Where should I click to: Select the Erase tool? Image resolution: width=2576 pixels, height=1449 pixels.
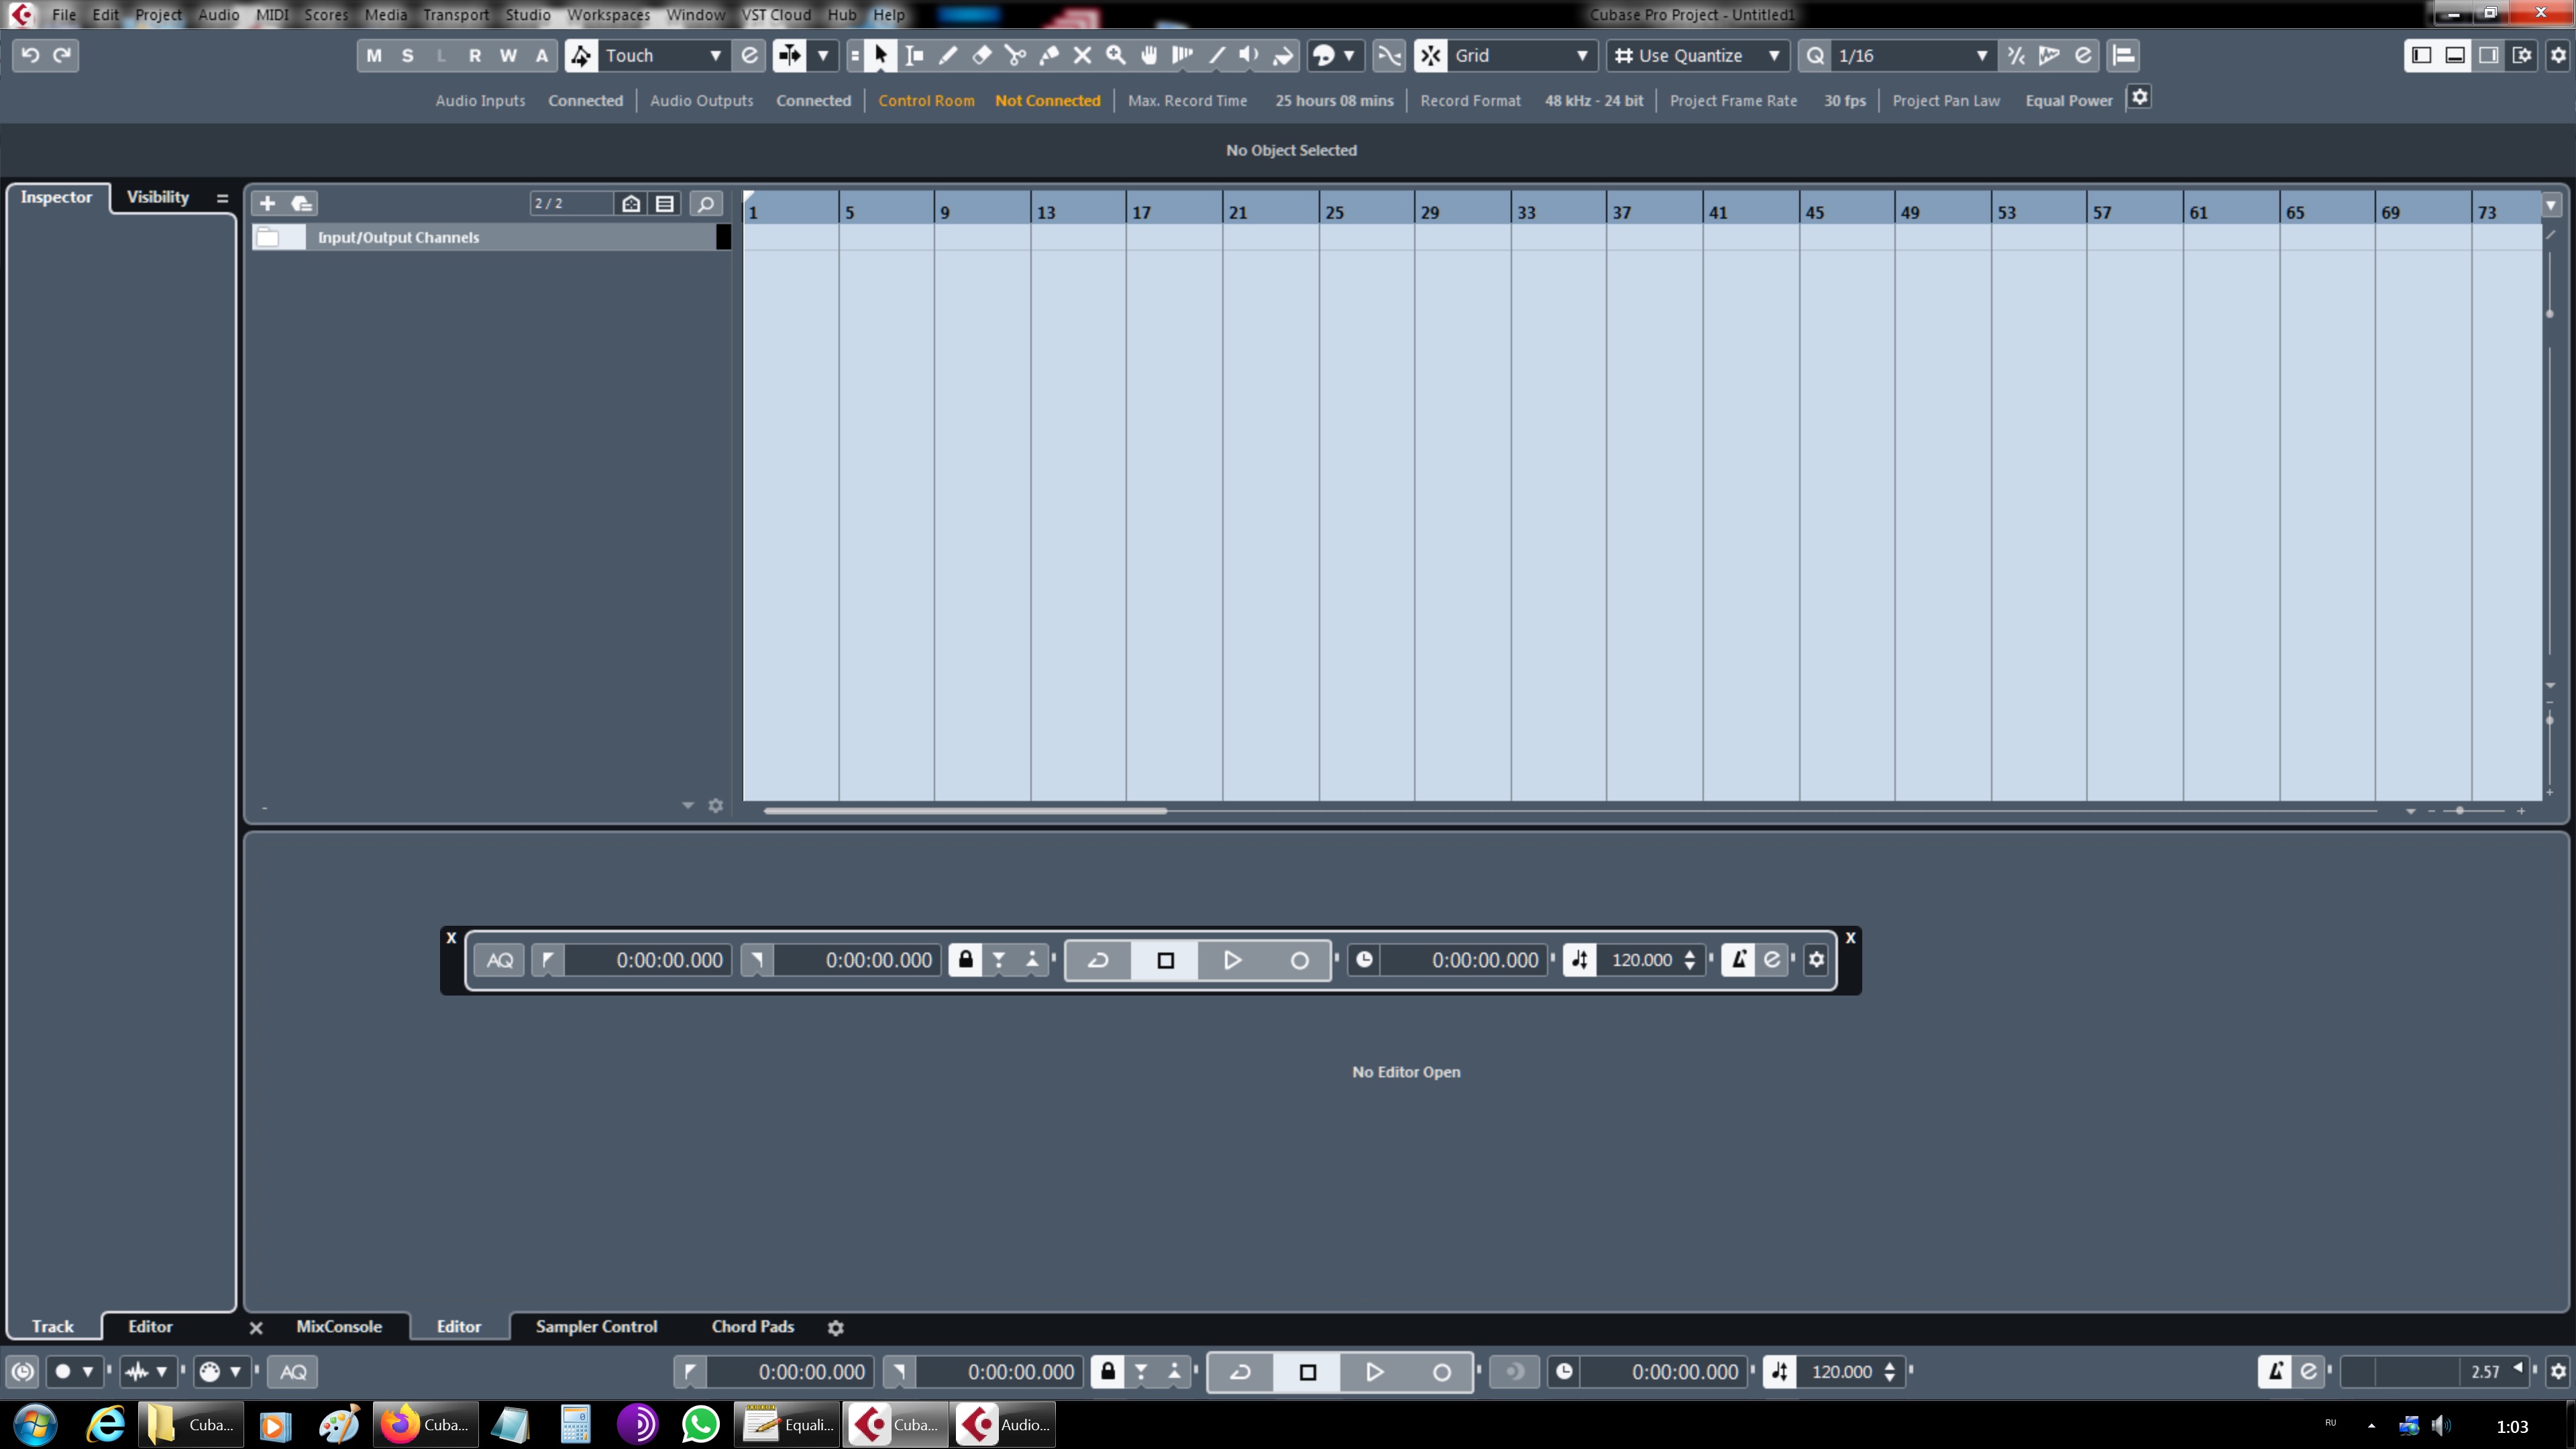[981, 56]
